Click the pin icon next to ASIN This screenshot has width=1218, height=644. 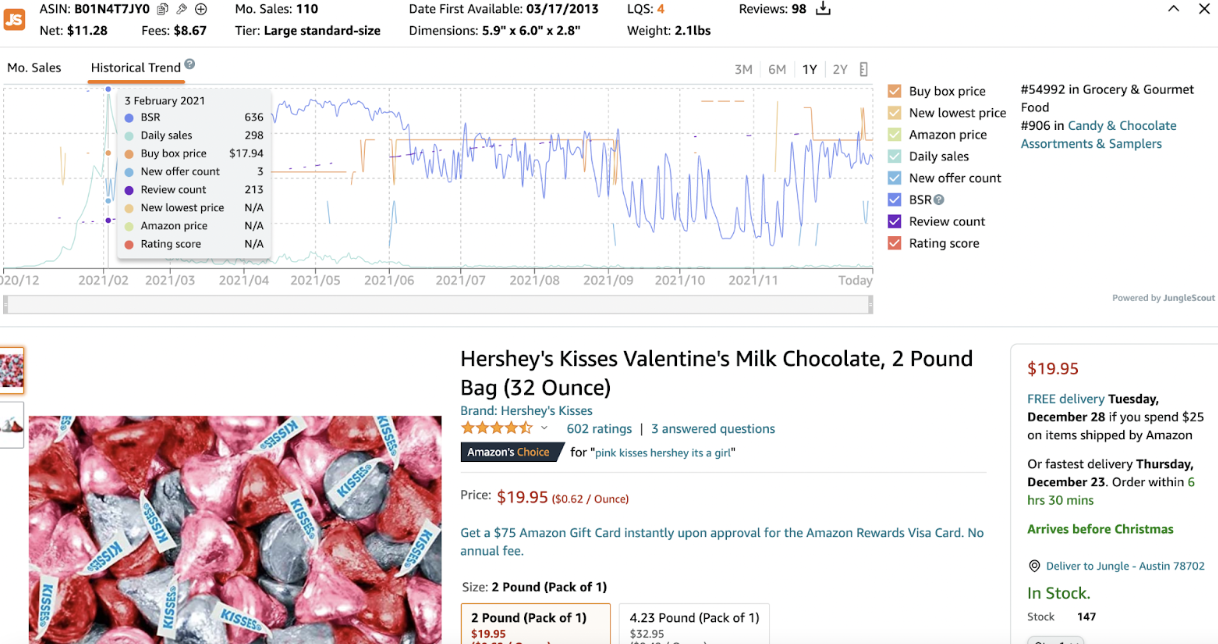(182, 9)
